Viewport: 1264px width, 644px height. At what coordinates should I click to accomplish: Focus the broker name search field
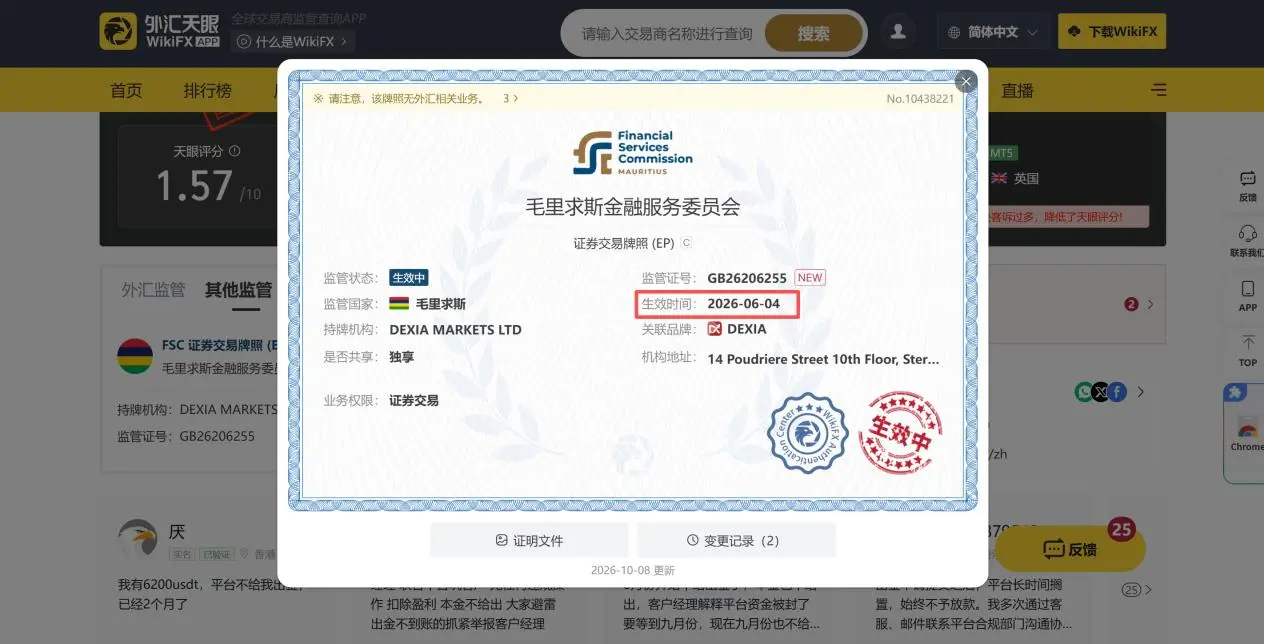667,33
